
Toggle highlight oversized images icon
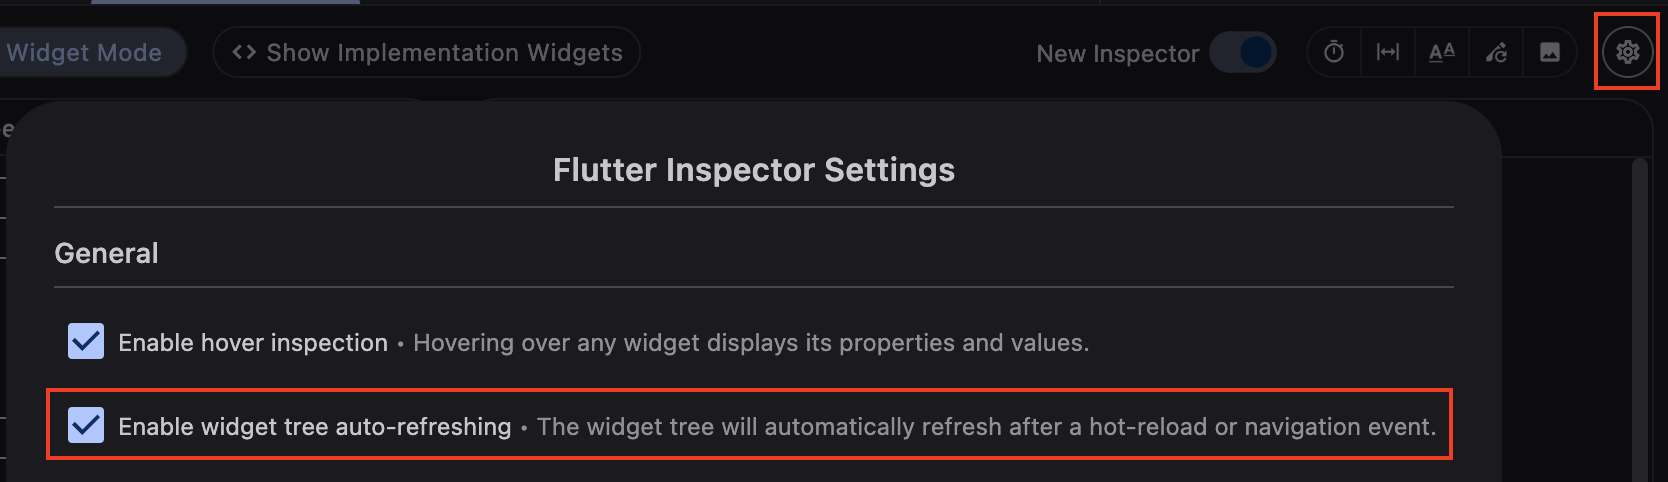click(1550, 52)
